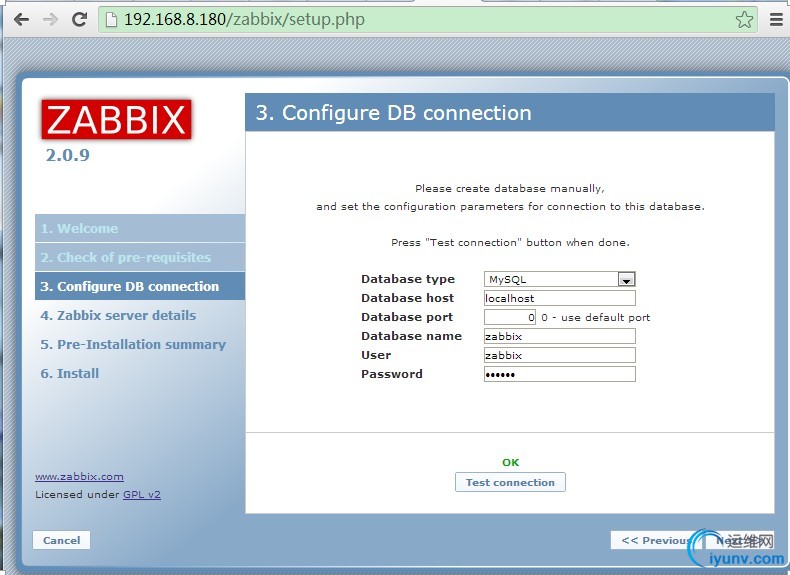The width and height of the screenshot is (790, 575).
Task: Go back with << Previous button
Action: (655, 540)
